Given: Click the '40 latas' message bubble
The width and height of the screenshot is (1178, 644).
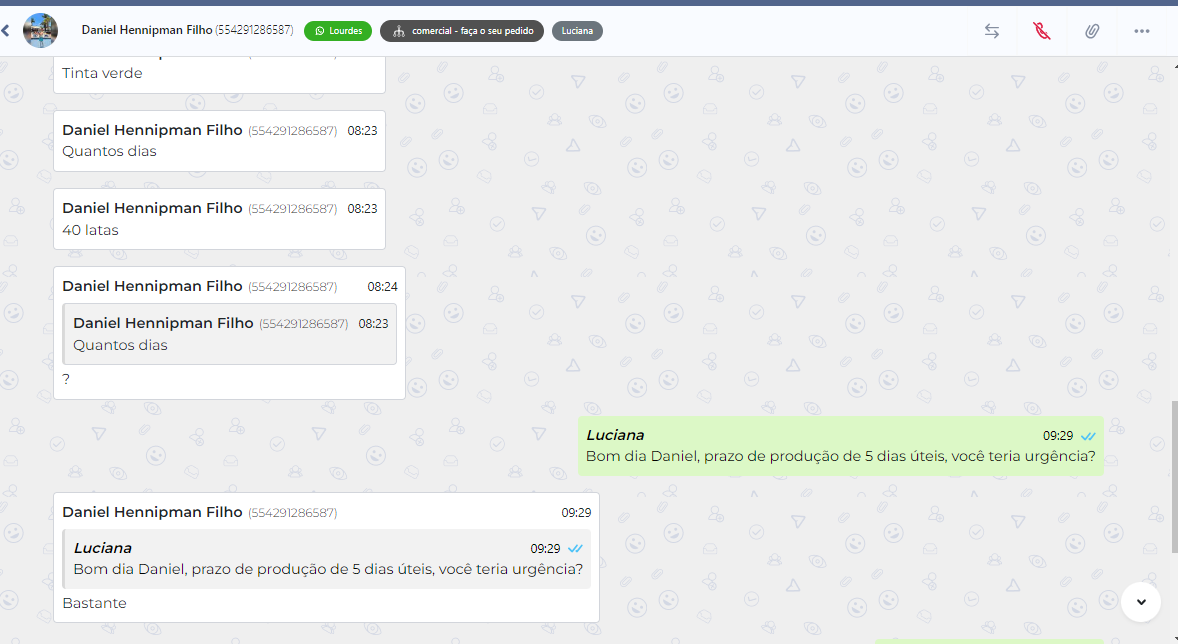Looking at the screenshot, I should [x=218, y=219].
